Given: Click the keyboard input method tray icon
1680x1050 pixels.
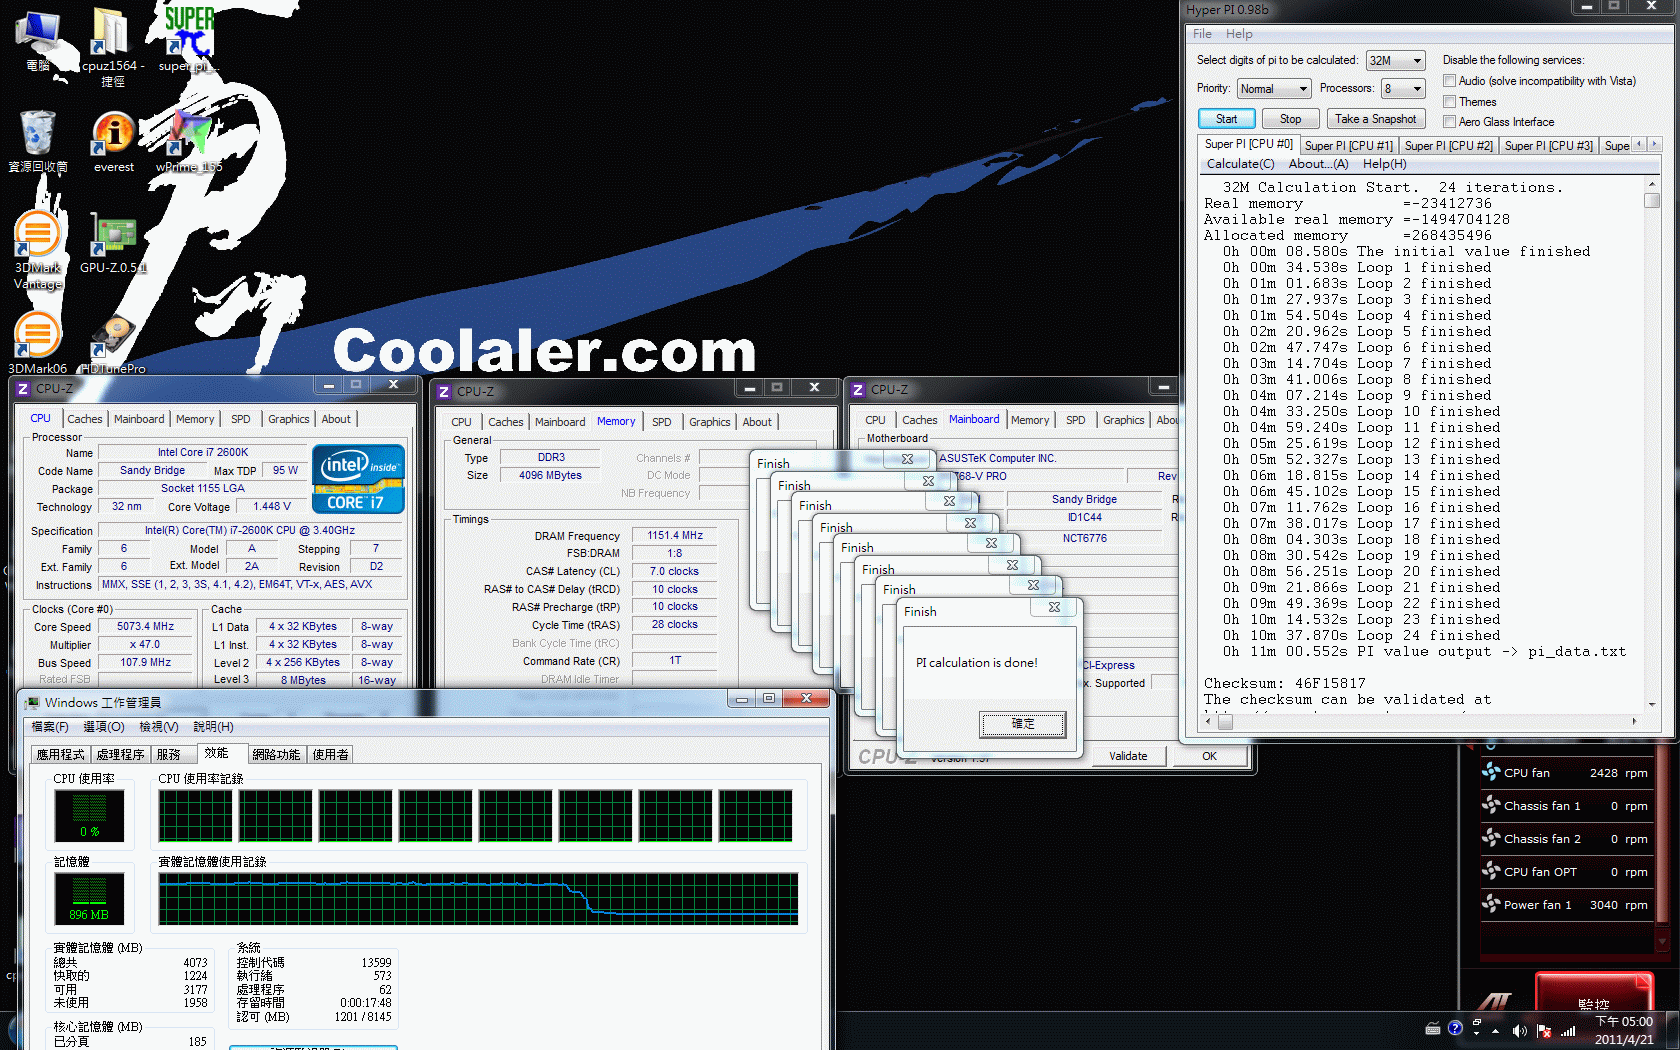Looking at the screenshot, I should (1432, 1028).
